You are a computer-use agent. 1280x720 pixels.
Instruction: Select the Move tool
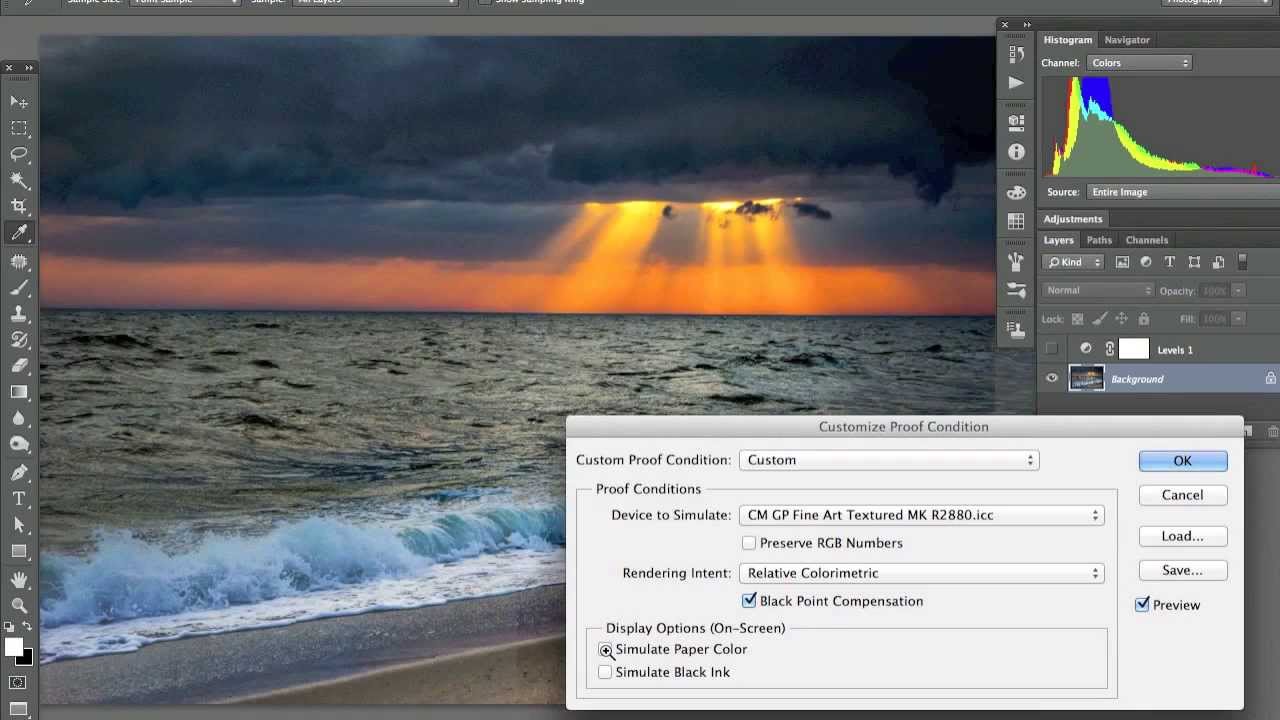point(19,102)
